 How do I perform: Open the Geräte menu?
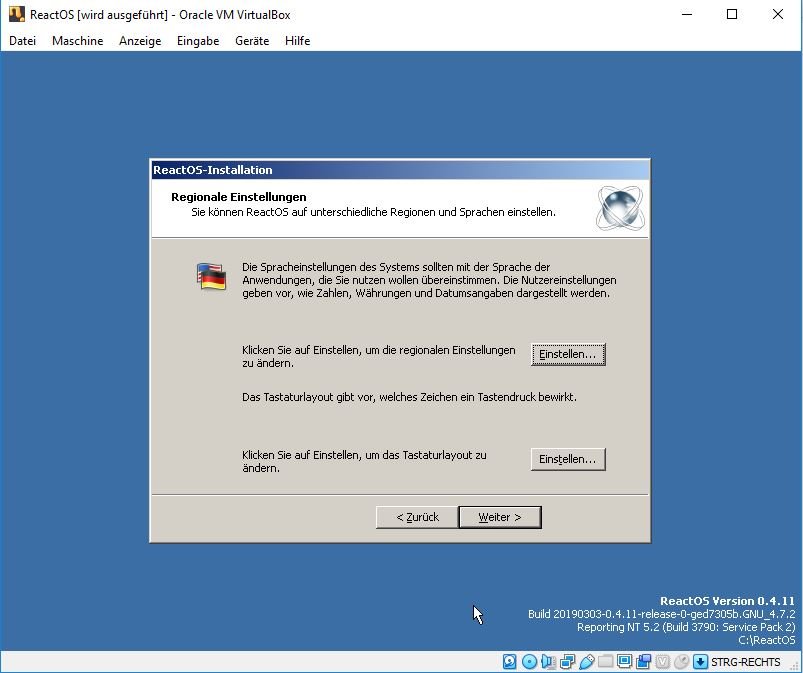pyautogui.click(x=252, y=41)
